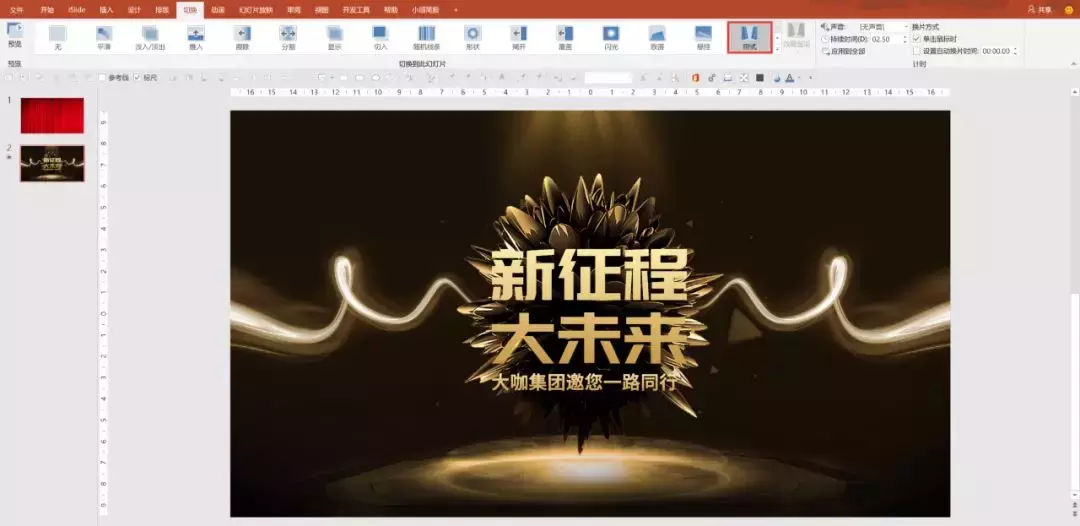Apply the Fade (淡入/淡出) transition

(x=150, y=36)
